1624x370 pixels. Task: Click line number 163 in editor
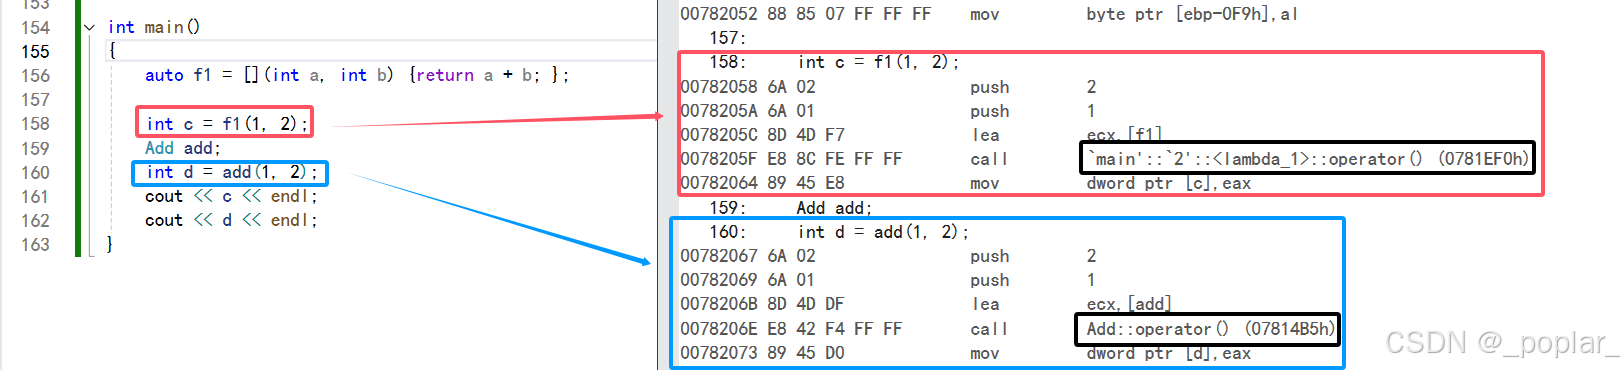(x=35, y=245)
